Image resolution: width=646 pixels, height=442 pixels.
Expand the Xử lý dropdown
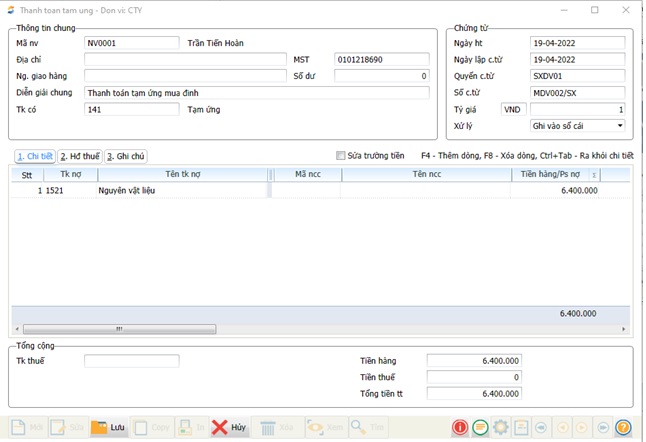click(620, 126)
